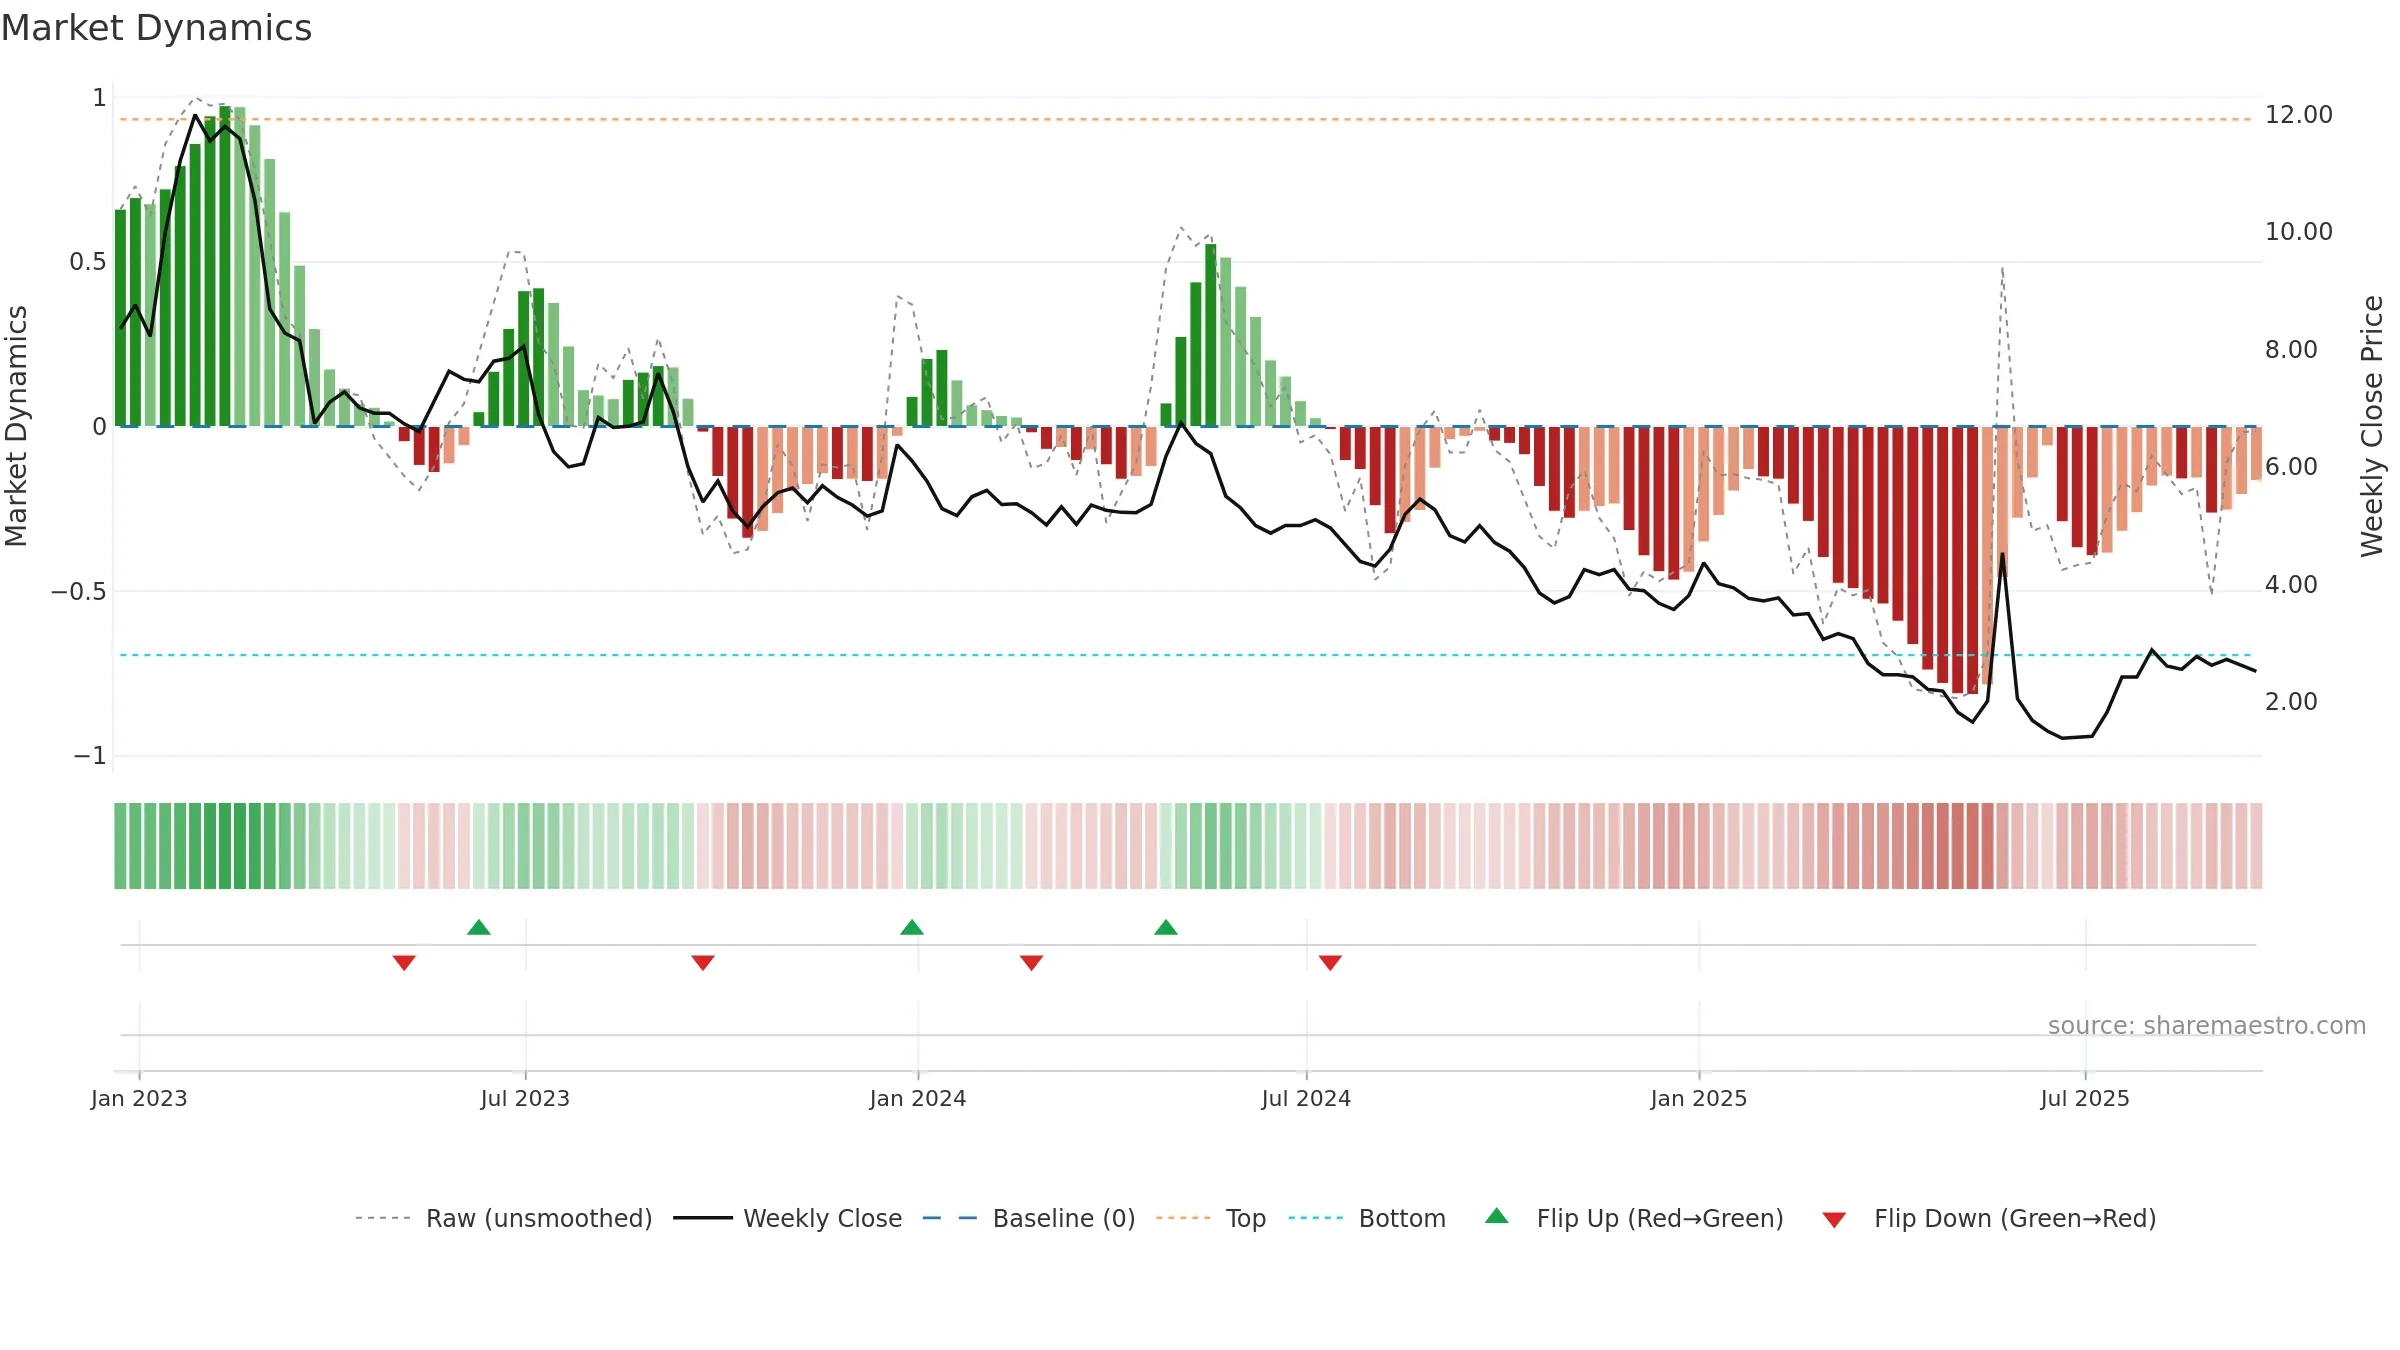Image resolution: width=2400 pixels, height=1350 pixels.
Task: Click the Market Dynamics chart title
Action: click(156, 28)
